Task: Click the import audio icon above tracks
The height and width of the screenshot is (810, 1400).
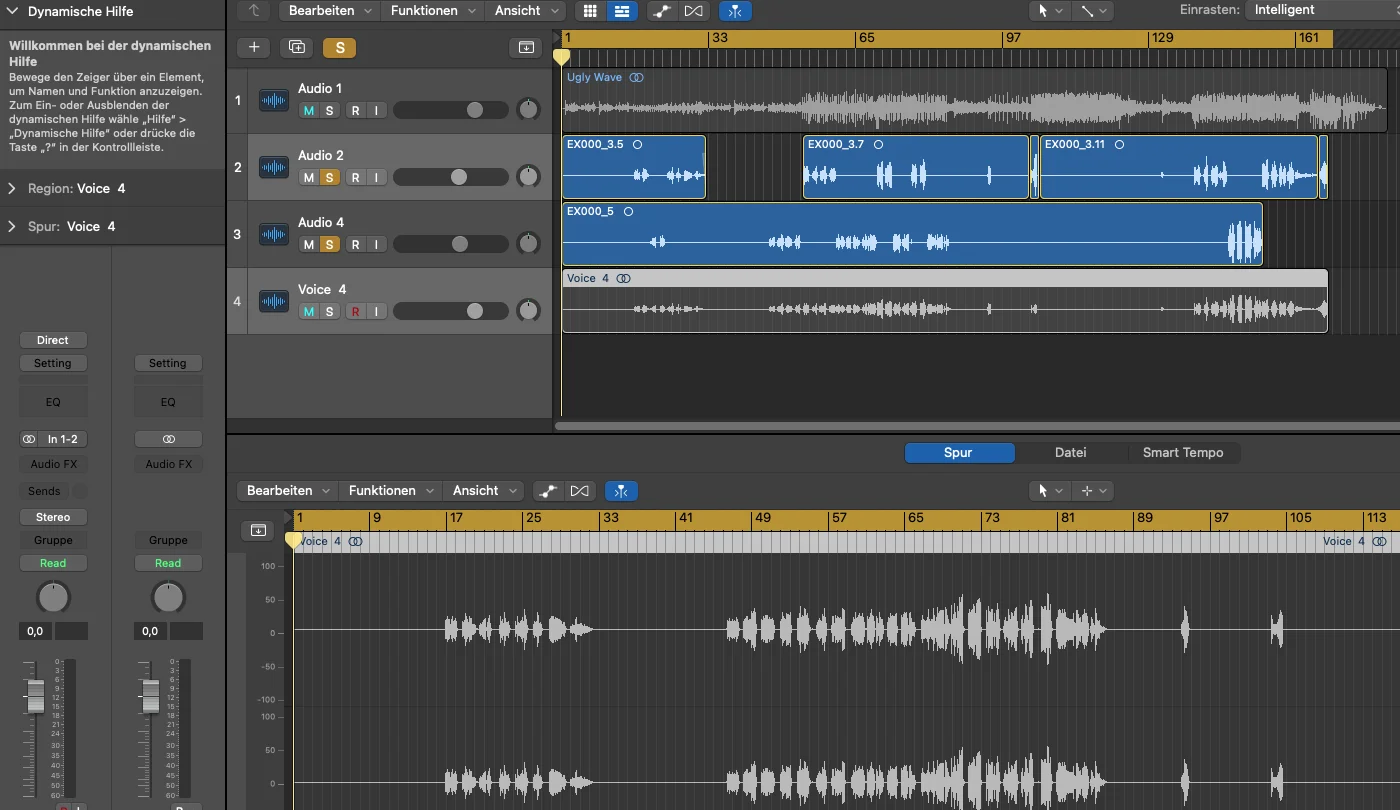Action: (526, 47)
